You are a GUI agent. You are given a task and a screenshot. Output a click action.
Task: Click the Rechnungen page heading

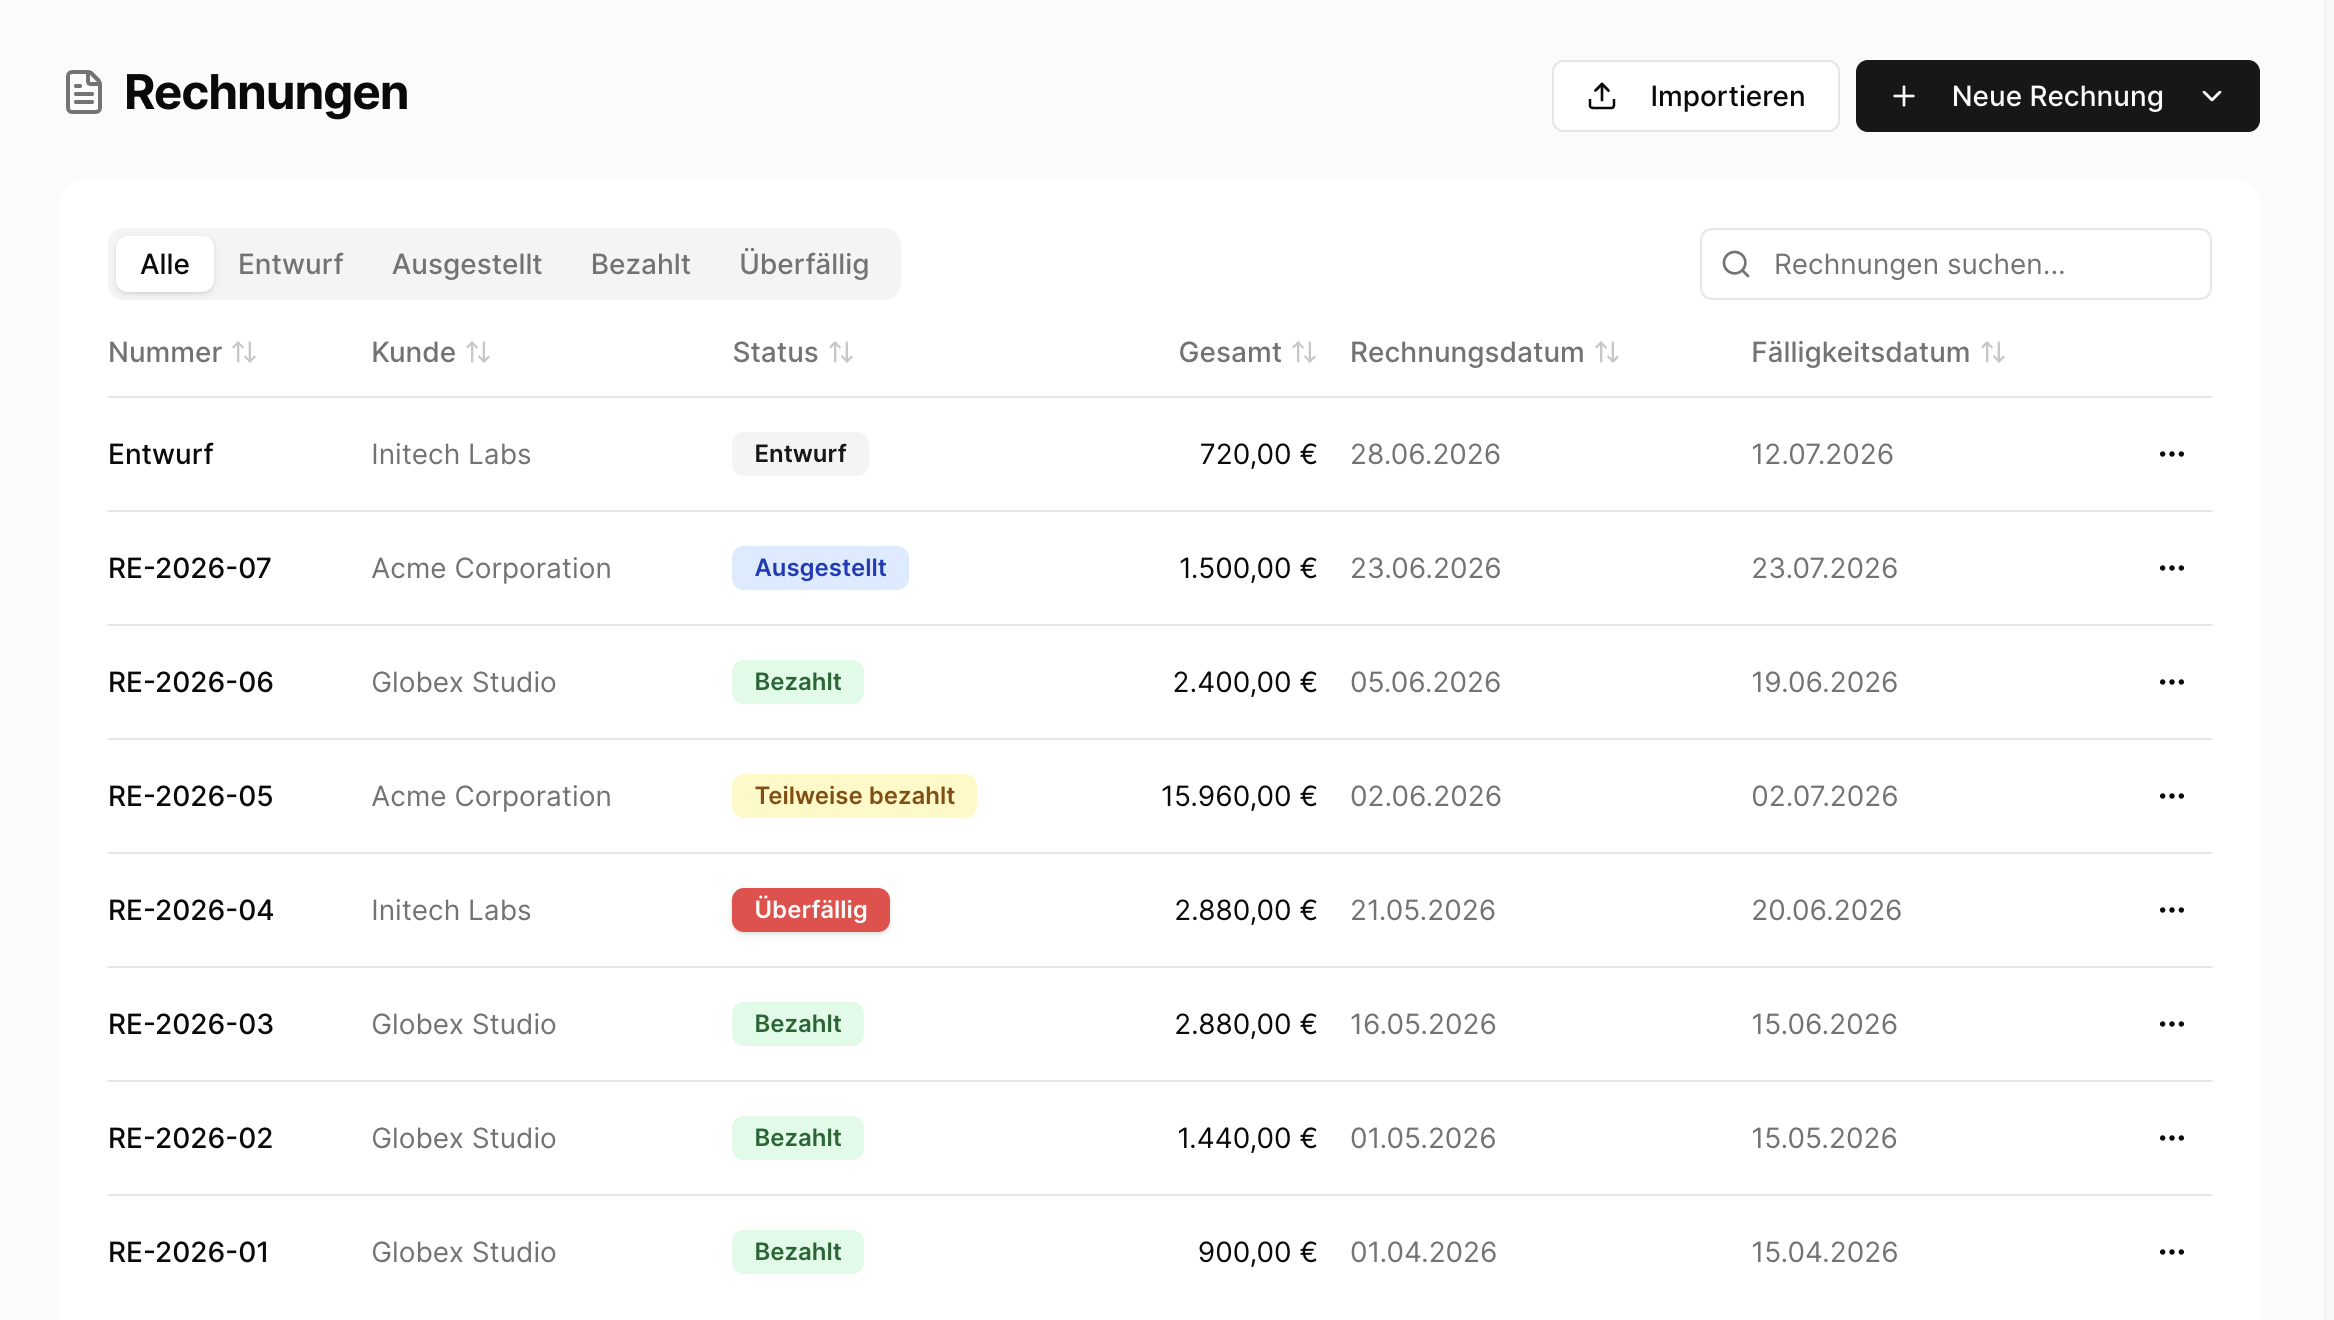pos(266,92)
